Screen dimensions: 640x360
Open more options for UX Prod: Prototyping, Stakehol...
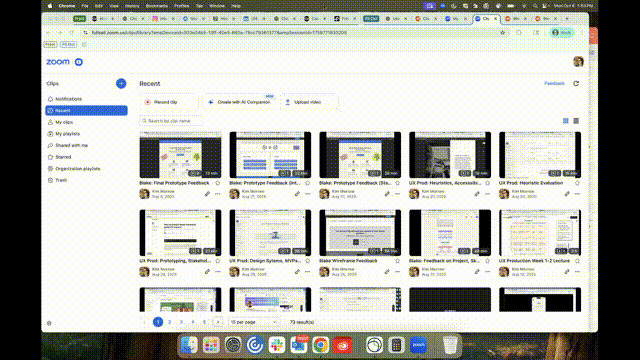(218, 271)
